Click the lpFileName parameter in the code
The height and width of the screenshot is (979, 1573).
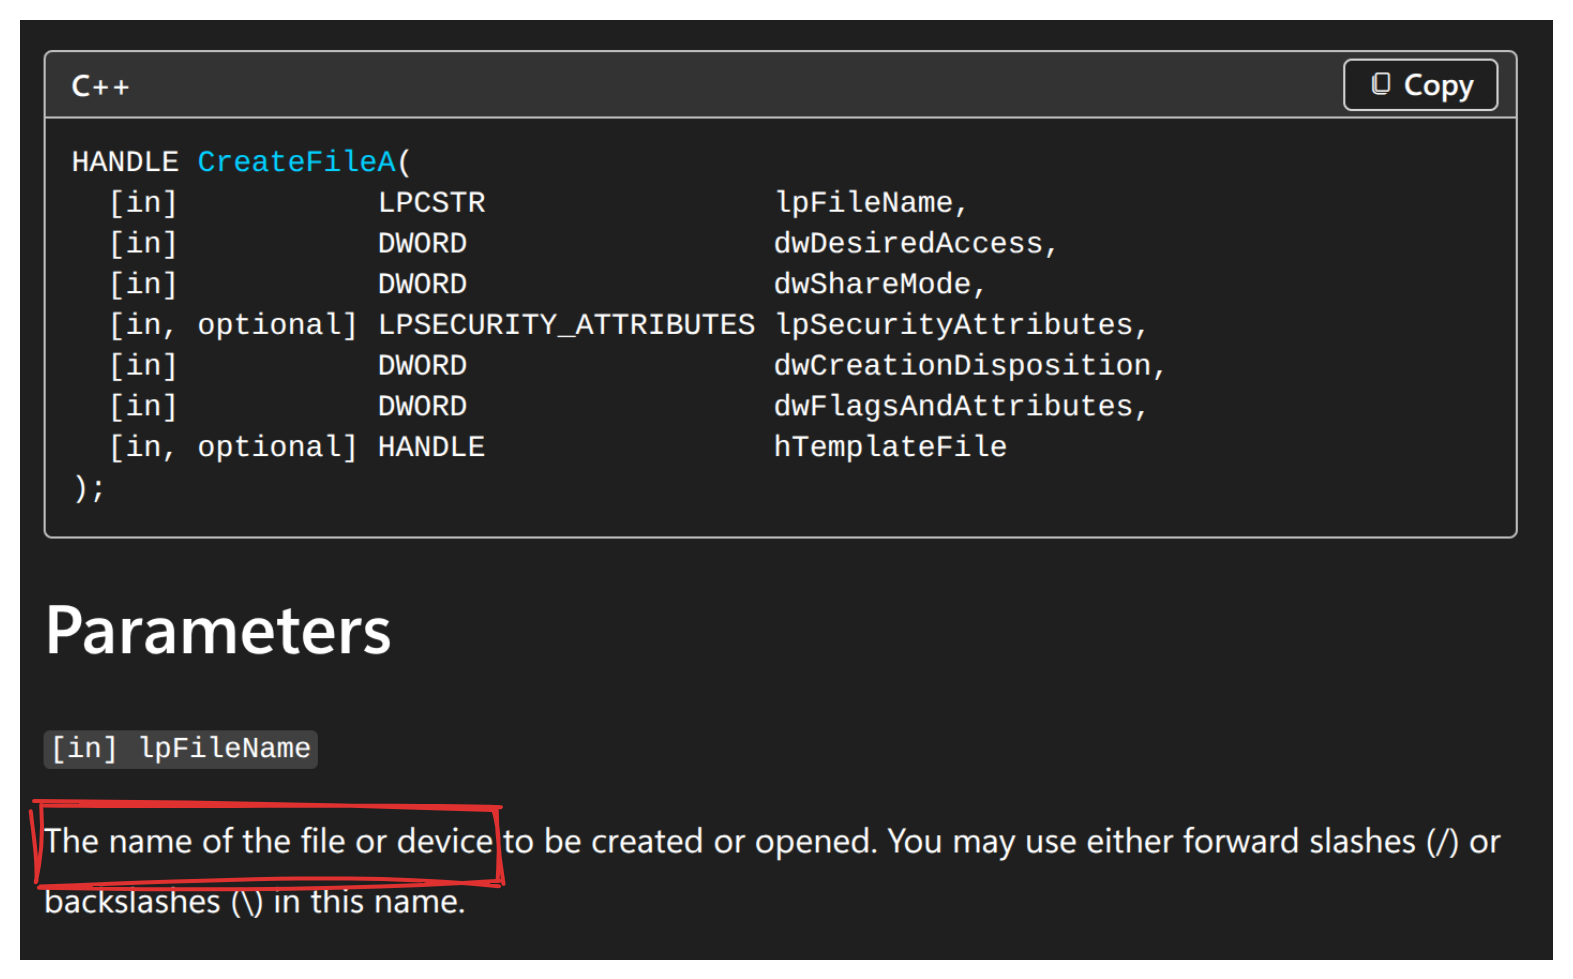(x=864, y=203)
